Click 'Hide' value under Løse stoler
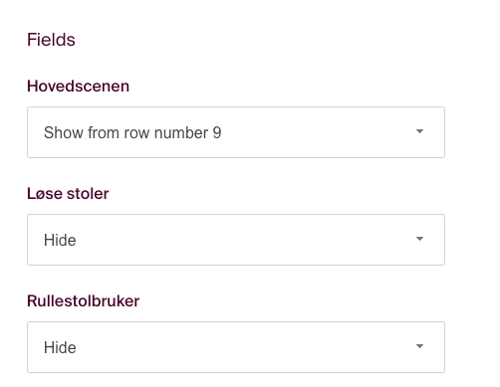 pyautogui.click(x=60, y=240)
